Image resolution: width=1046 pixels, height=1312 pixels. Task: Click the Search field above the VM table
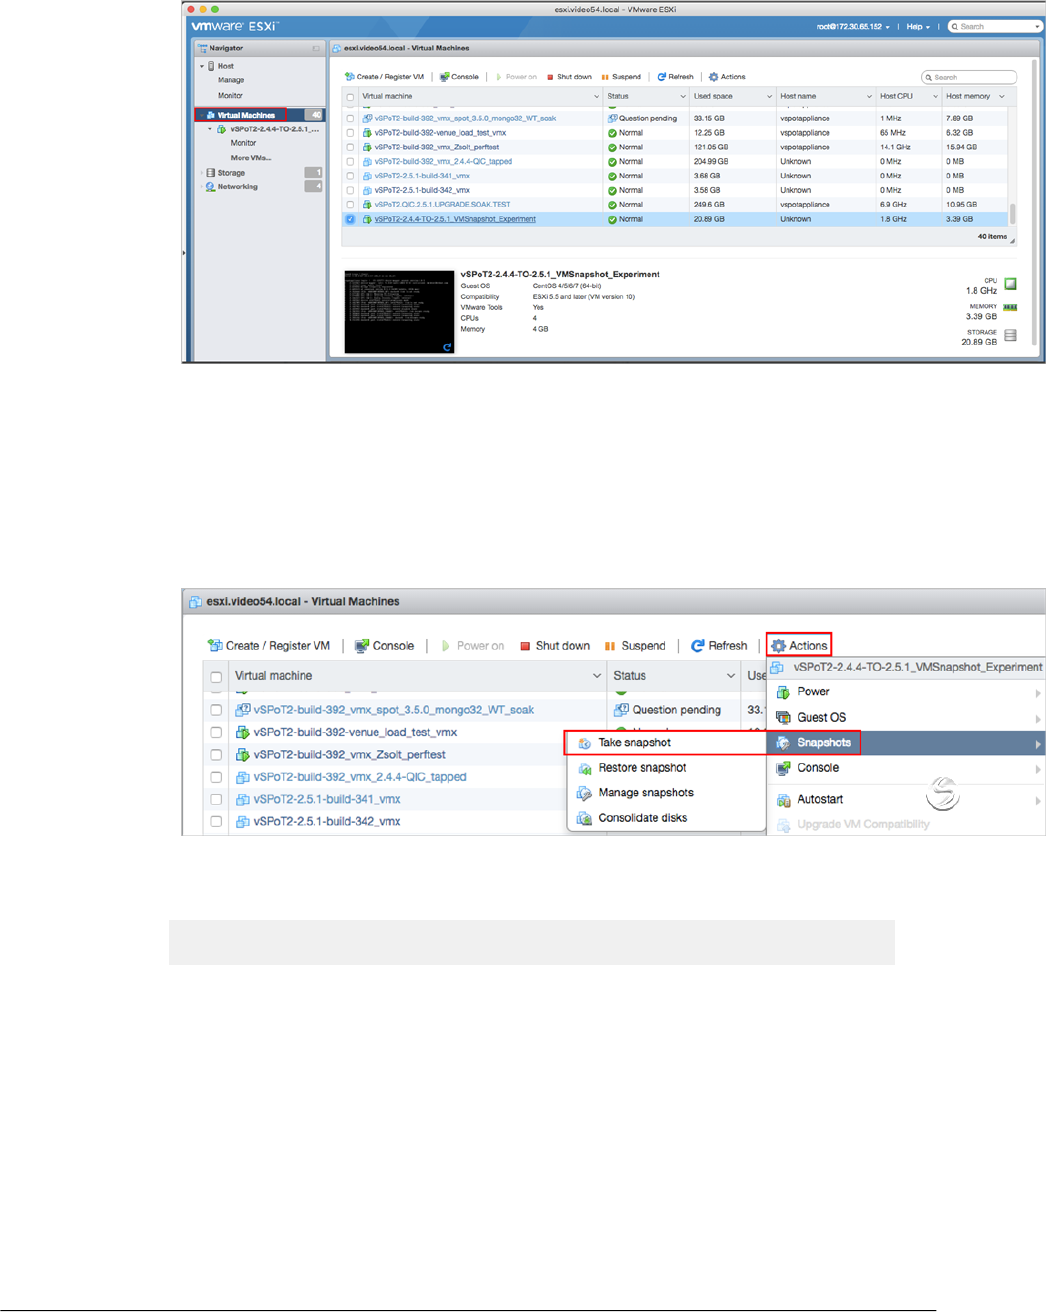tap(969, 77)
